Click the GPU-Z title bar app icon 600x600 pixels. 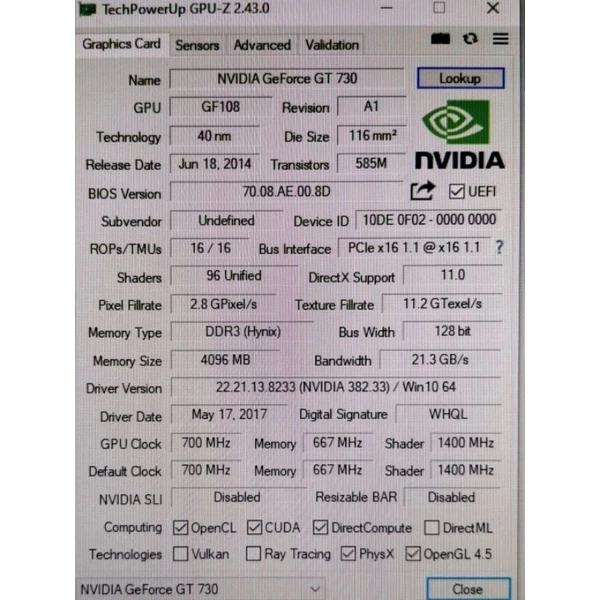[x=87, y=9]
